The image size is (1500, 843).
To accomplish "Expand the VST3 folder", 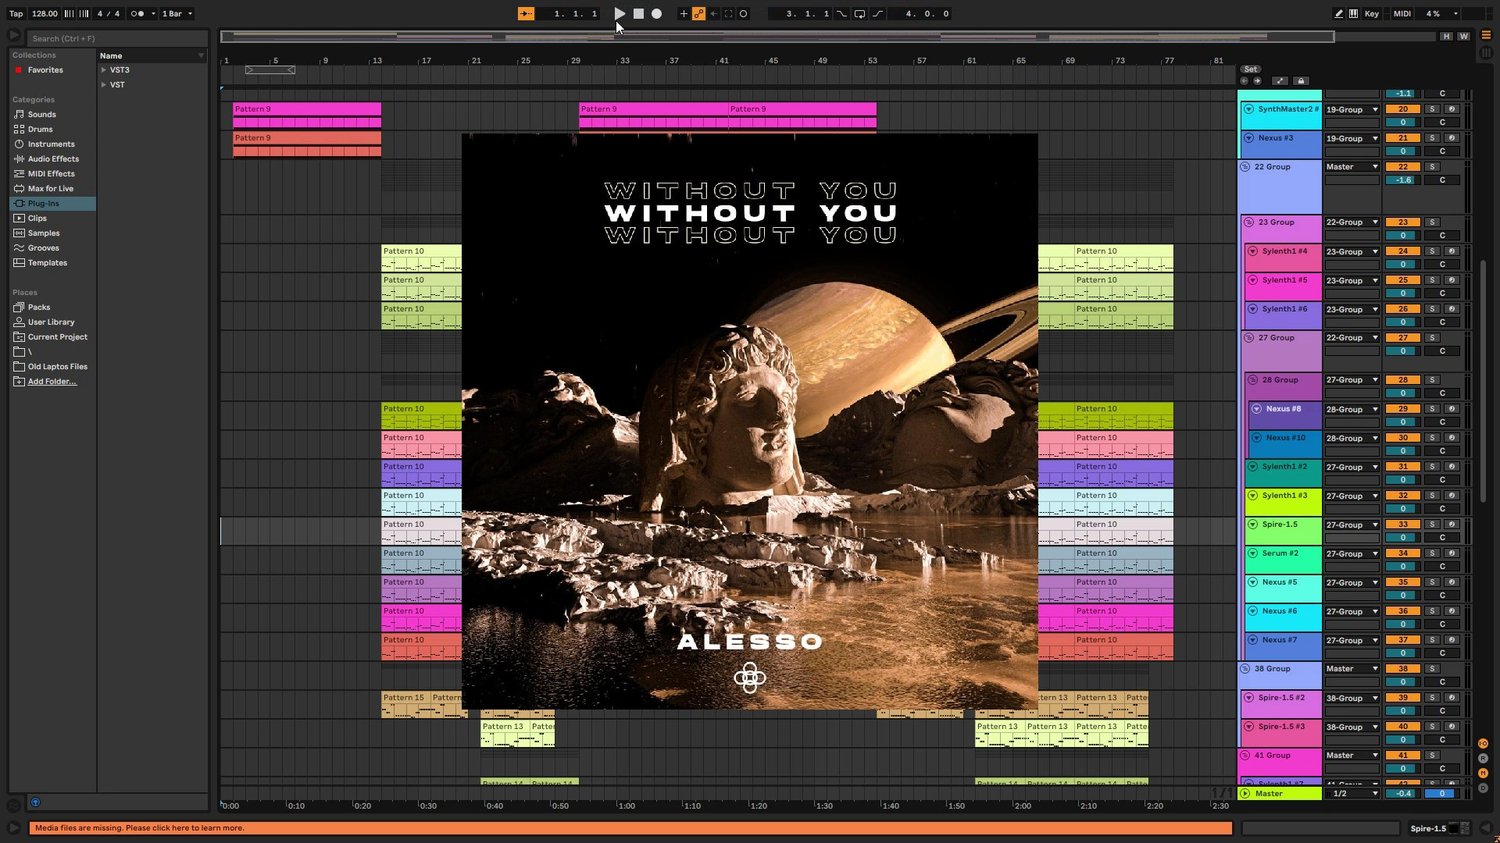I will (x=103, y=70).
